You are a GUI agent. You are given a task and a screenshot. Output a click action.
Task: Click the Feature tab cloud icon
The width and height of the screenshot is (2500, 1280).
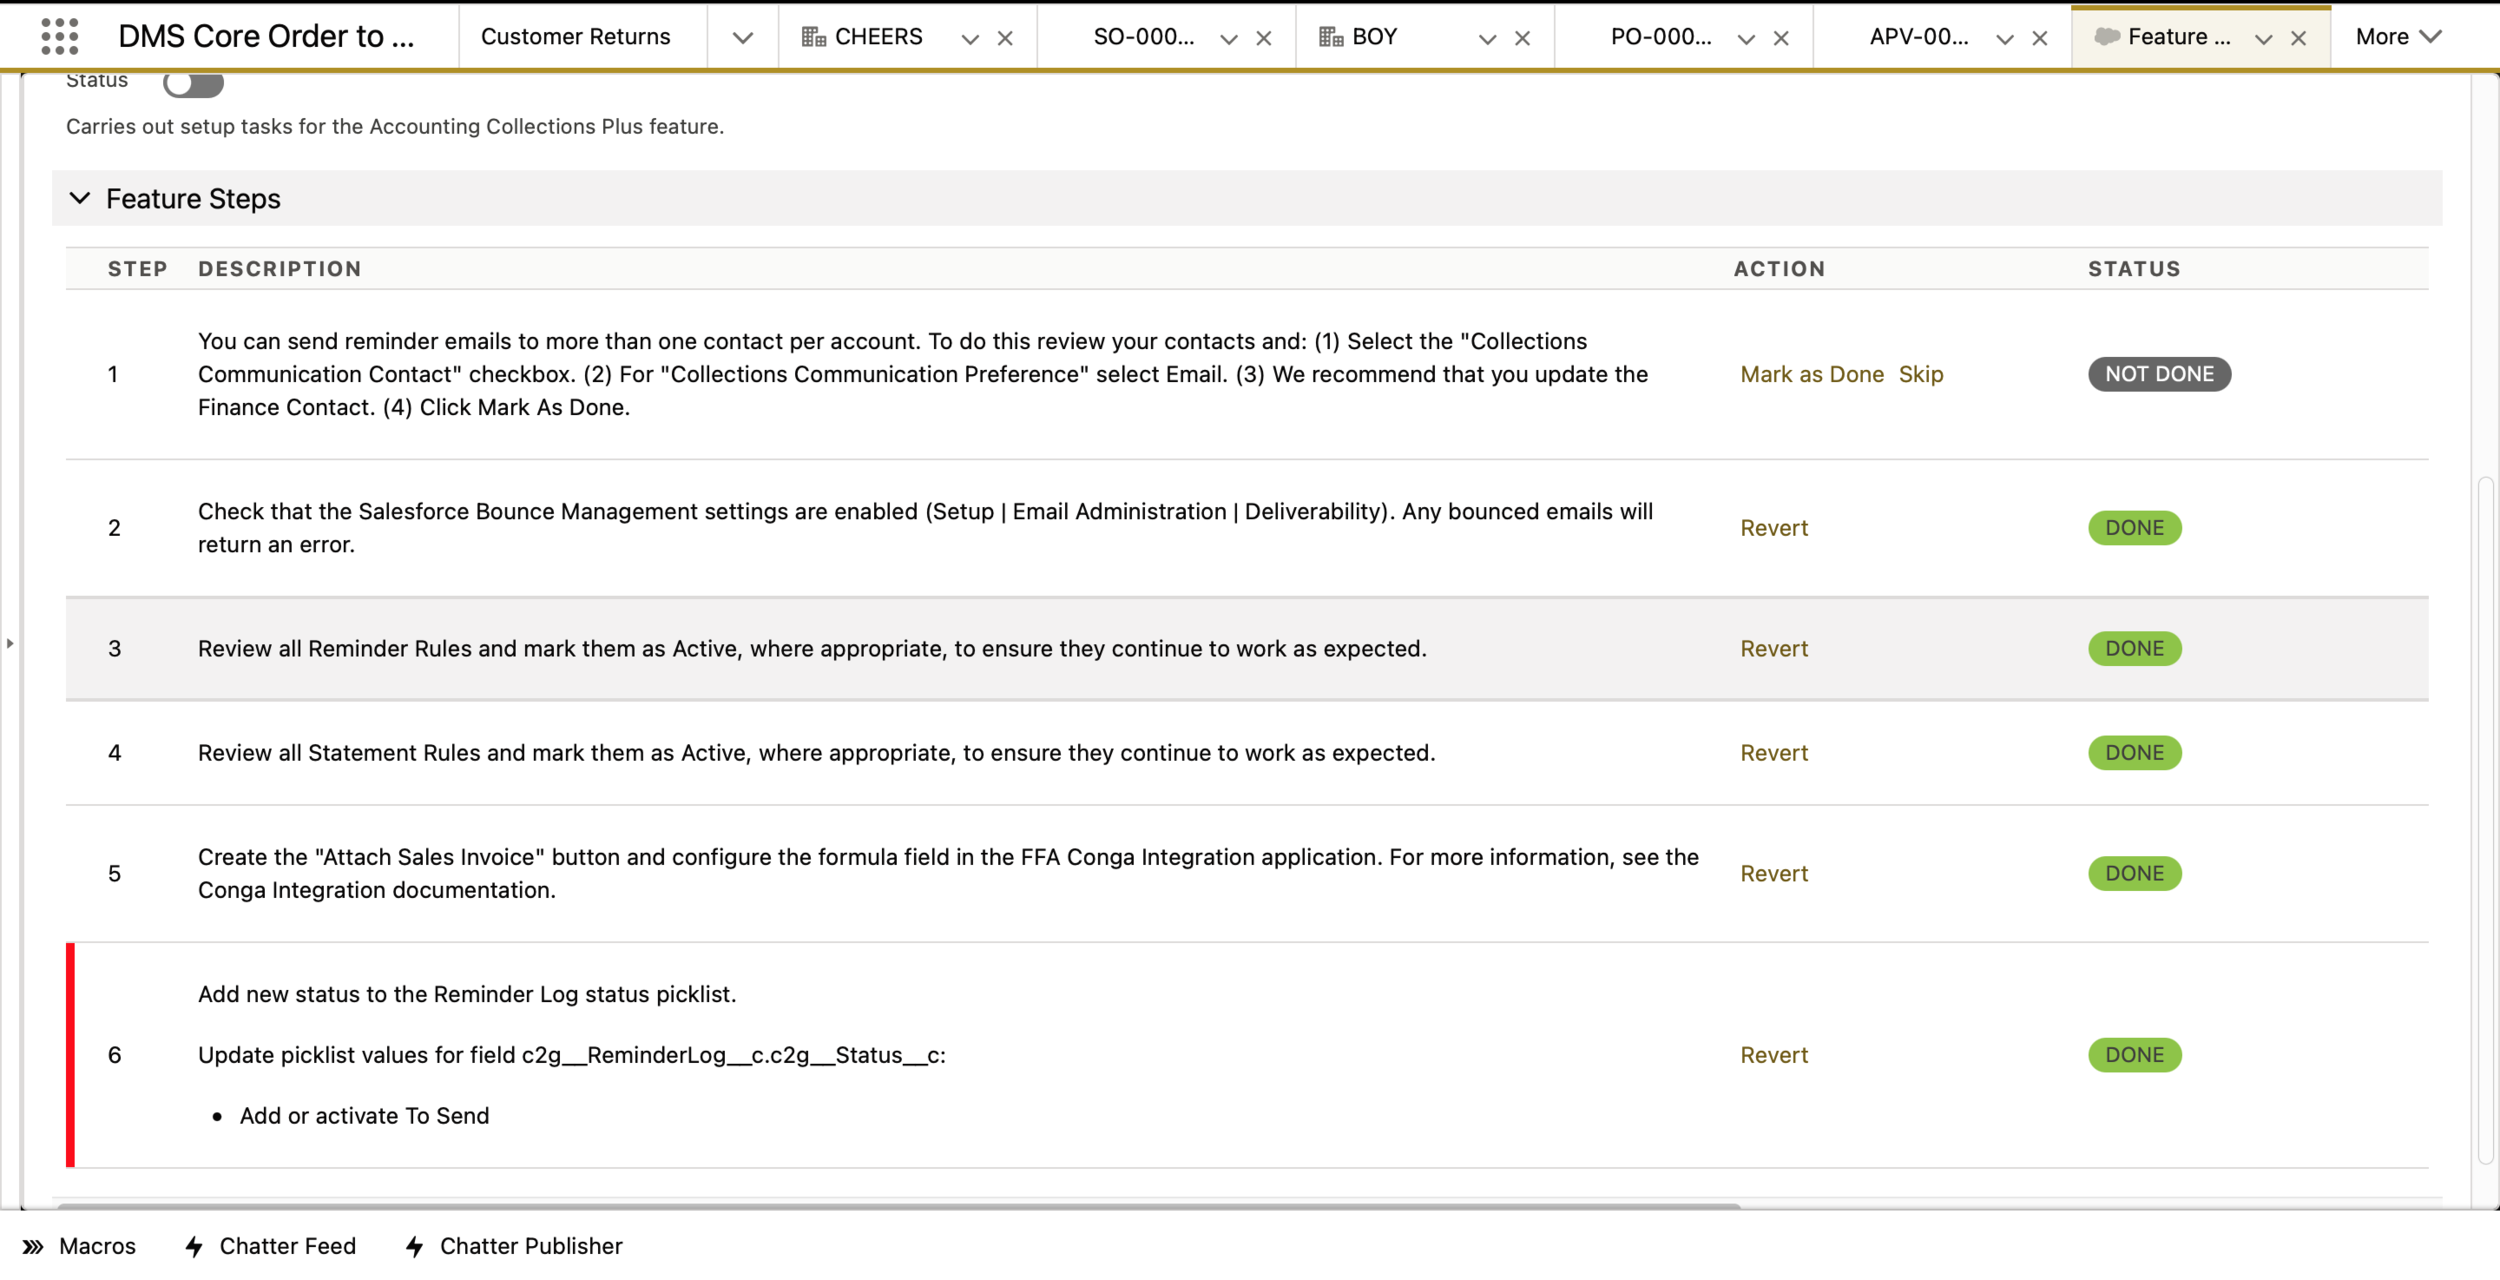point(2106,37)
